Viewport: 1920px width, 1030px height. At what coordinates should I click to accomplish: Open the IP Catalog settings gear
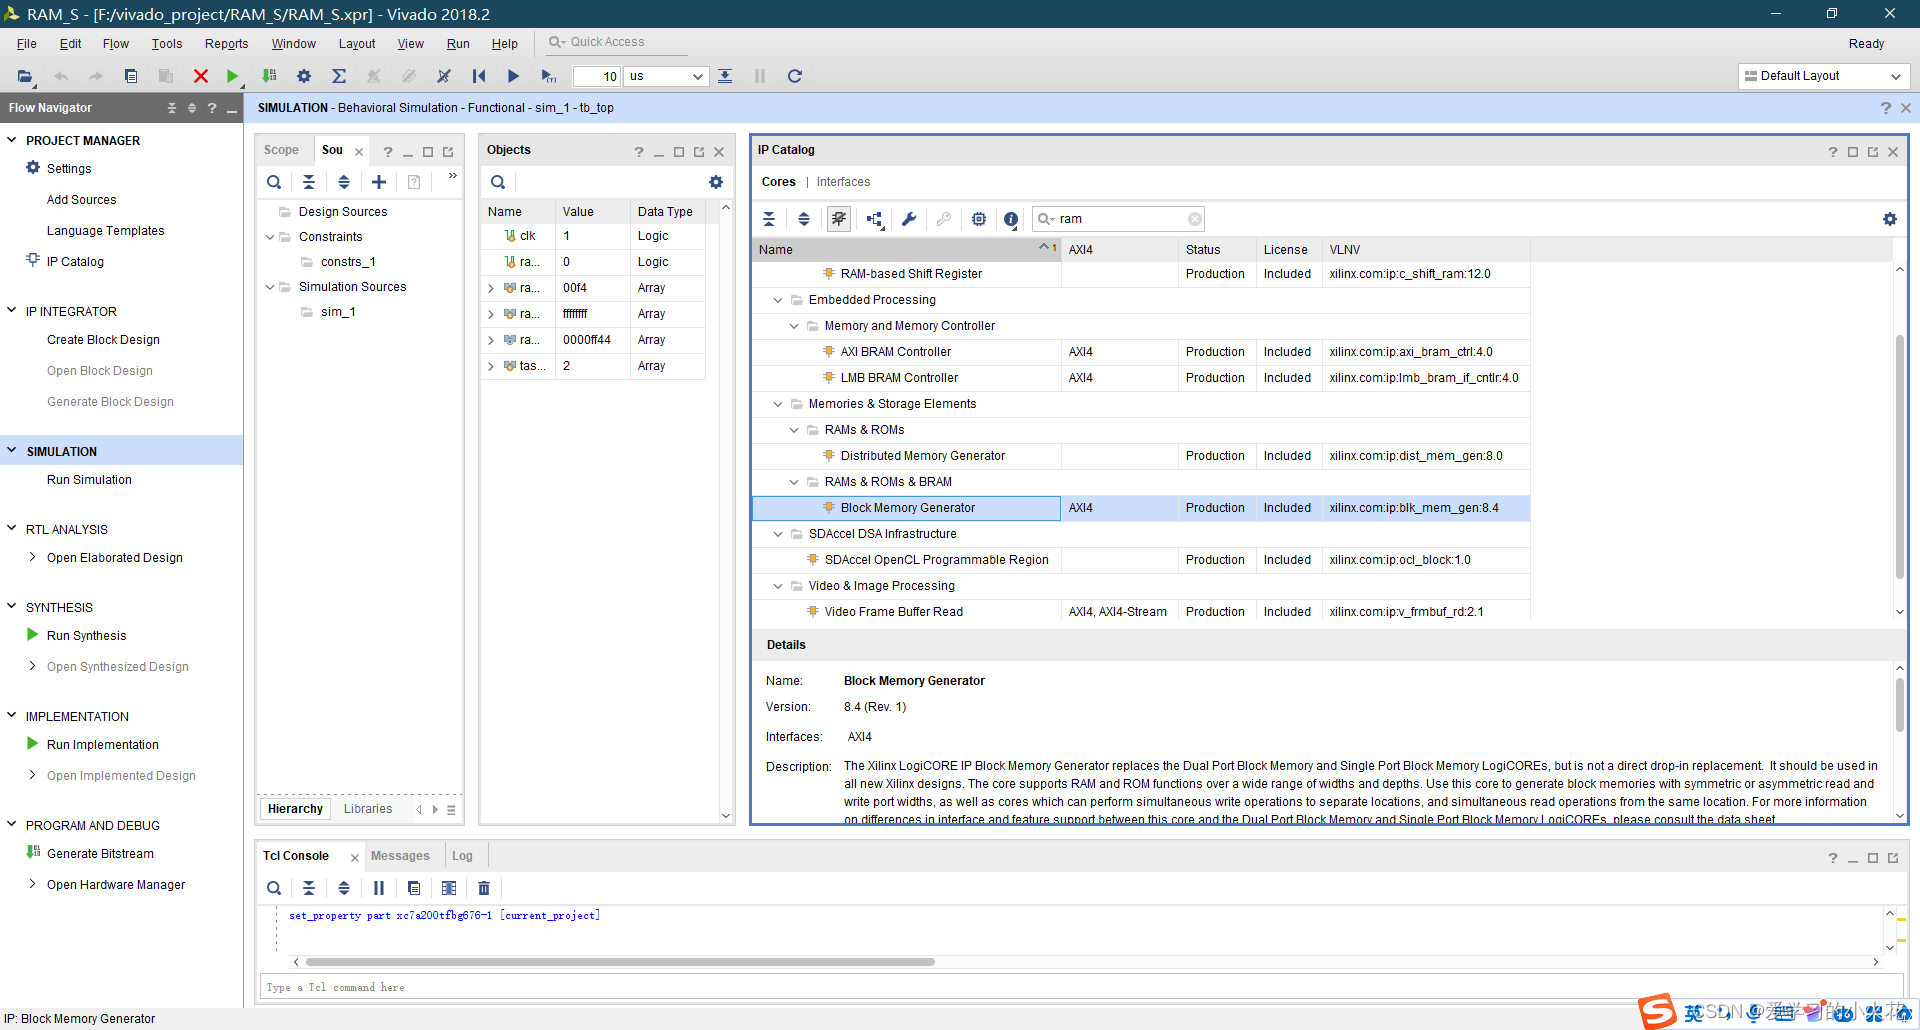tap(1890, 219)
